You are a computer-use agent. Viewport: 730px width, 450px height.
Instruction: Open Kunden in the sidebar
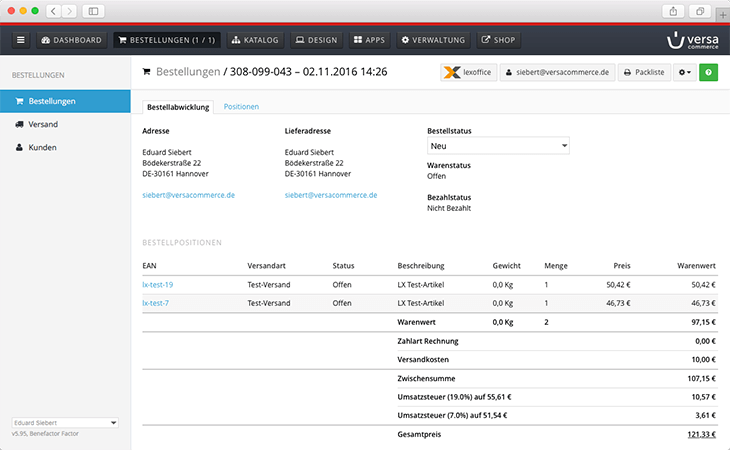tap(42, 147)
